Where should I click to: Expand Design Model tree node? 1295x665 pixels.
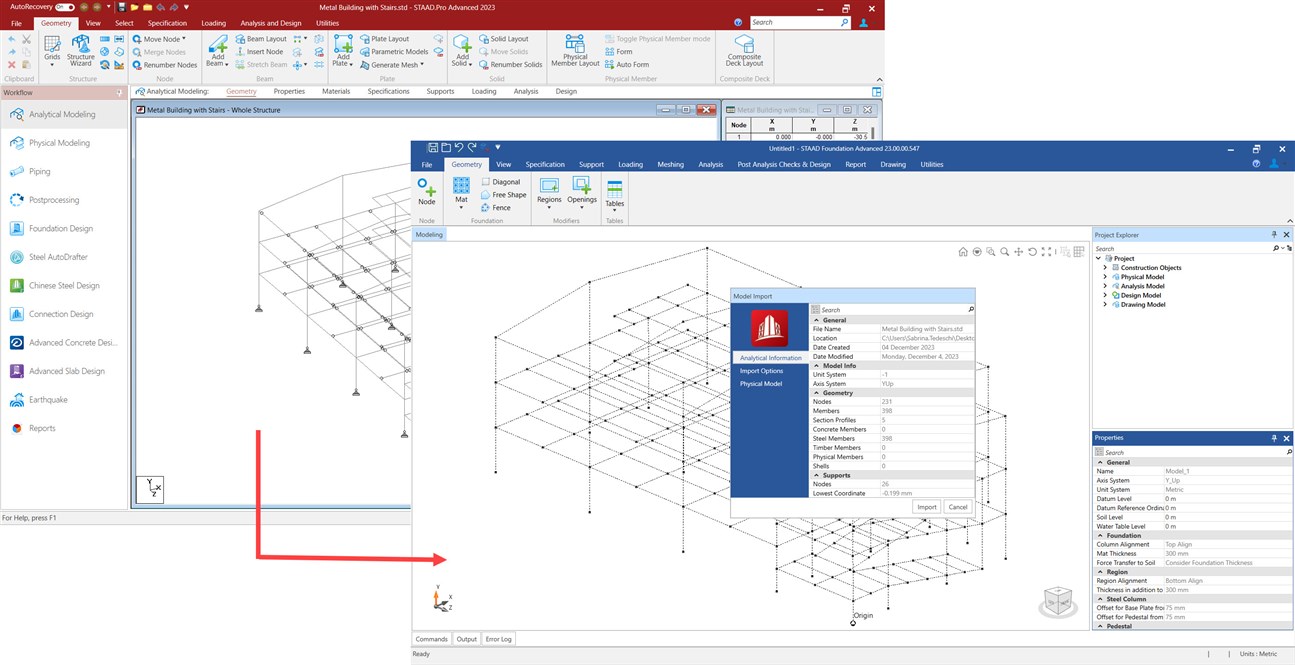pos(1105,295)
